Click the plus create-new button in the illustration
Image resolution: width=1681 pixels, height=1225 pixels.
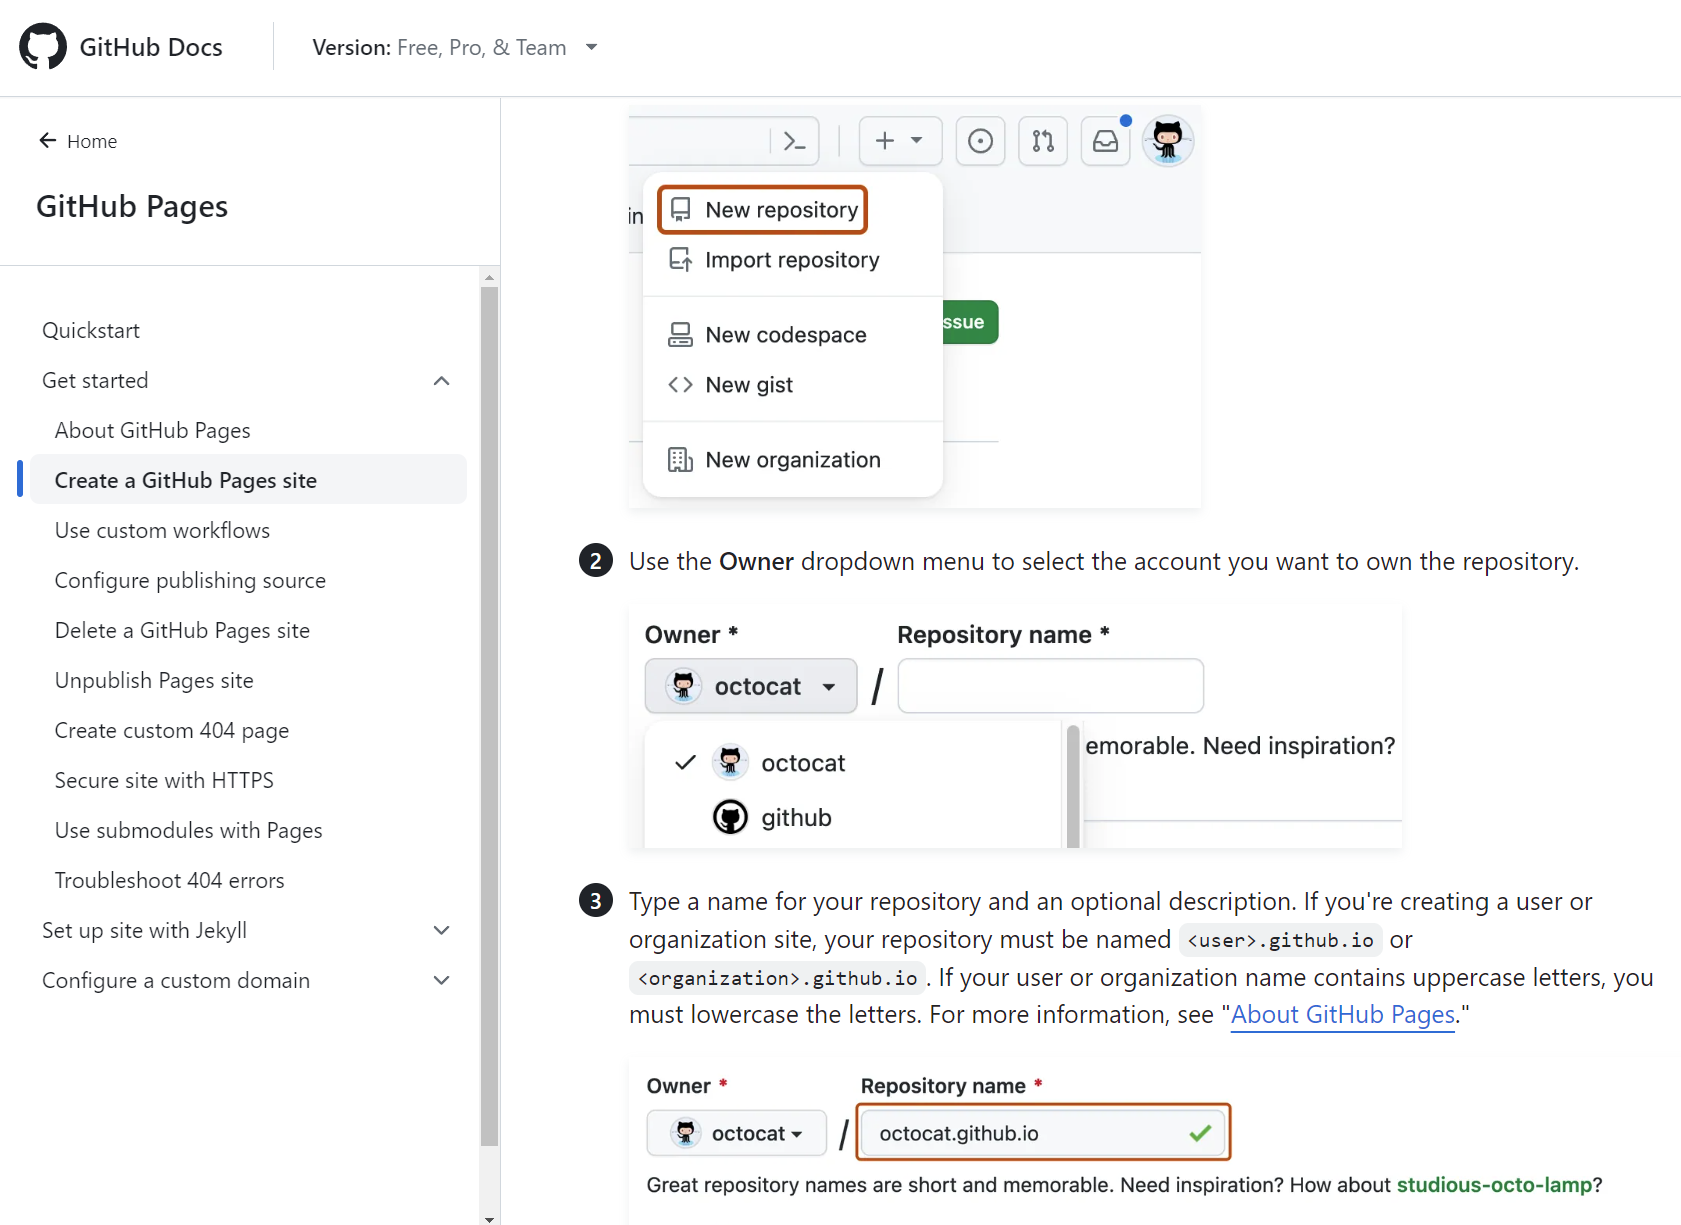click(x=900, y=141)
